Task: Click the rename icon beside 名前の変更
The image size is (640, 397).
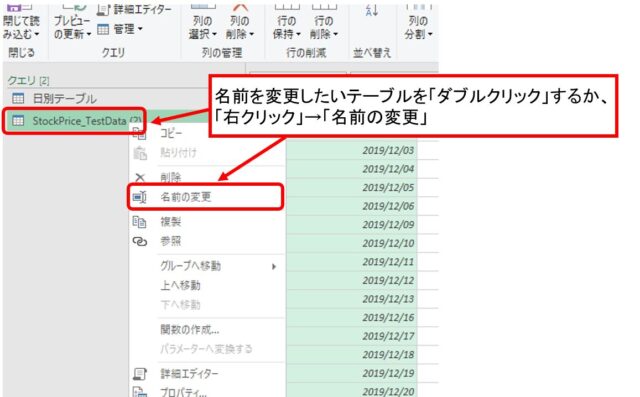Action: (140, 197)
